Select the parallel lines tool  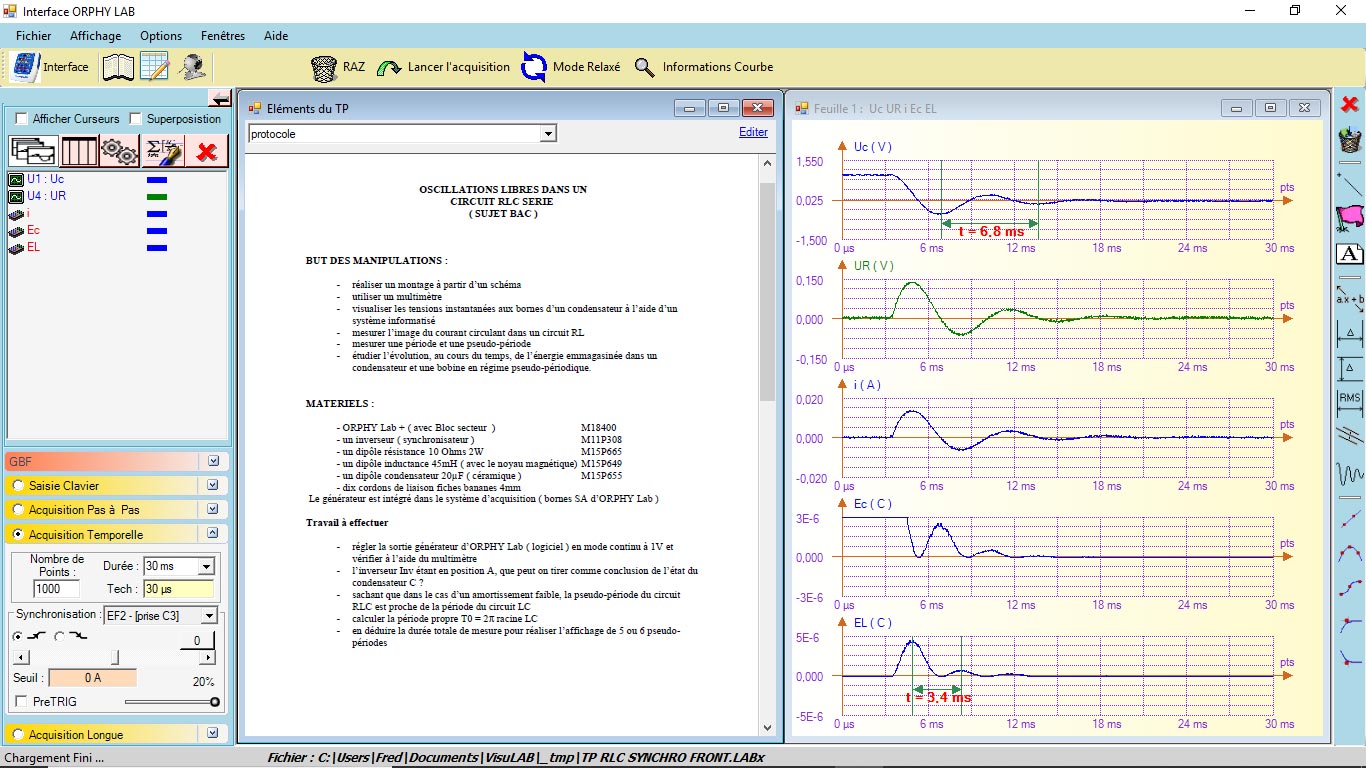[x=1350, y=435]
